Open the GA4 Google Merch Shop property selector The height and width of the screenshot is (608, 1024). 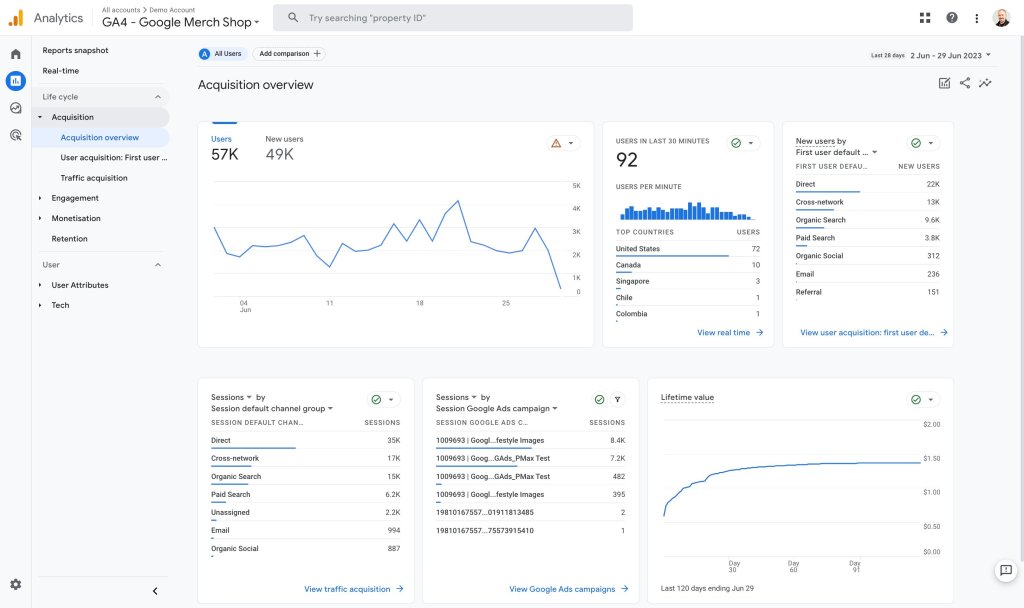(x=180, y=22)
